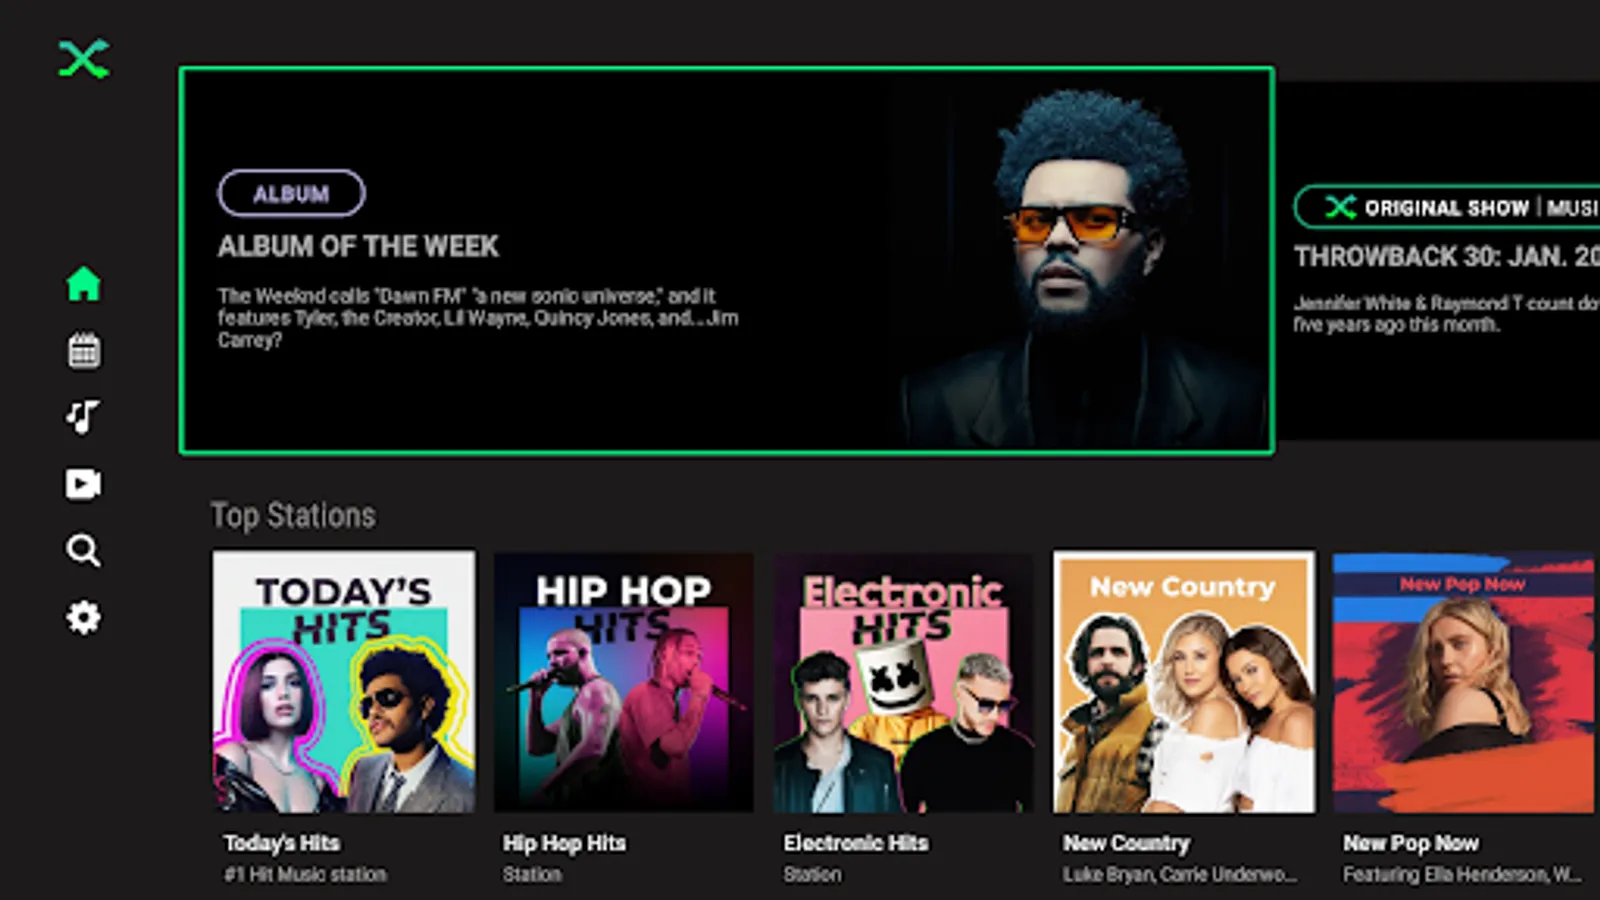Open the search magnifier icon
This screenshot has width=1600, height=900.
pos(83,551)
